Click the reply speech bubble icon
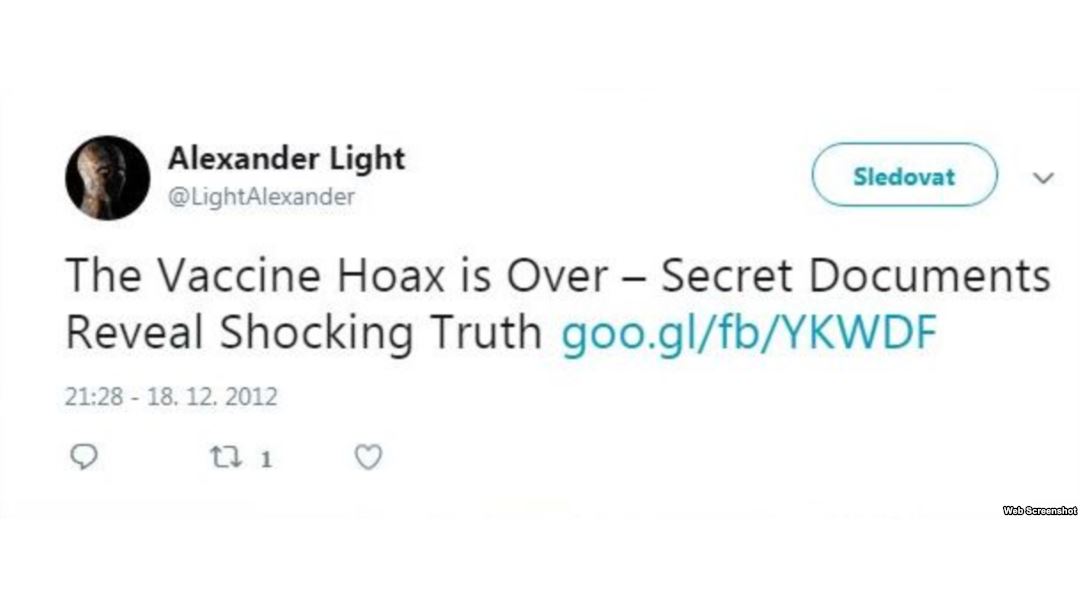Viewport: 1080px width, 608px height. click(84, 457)
